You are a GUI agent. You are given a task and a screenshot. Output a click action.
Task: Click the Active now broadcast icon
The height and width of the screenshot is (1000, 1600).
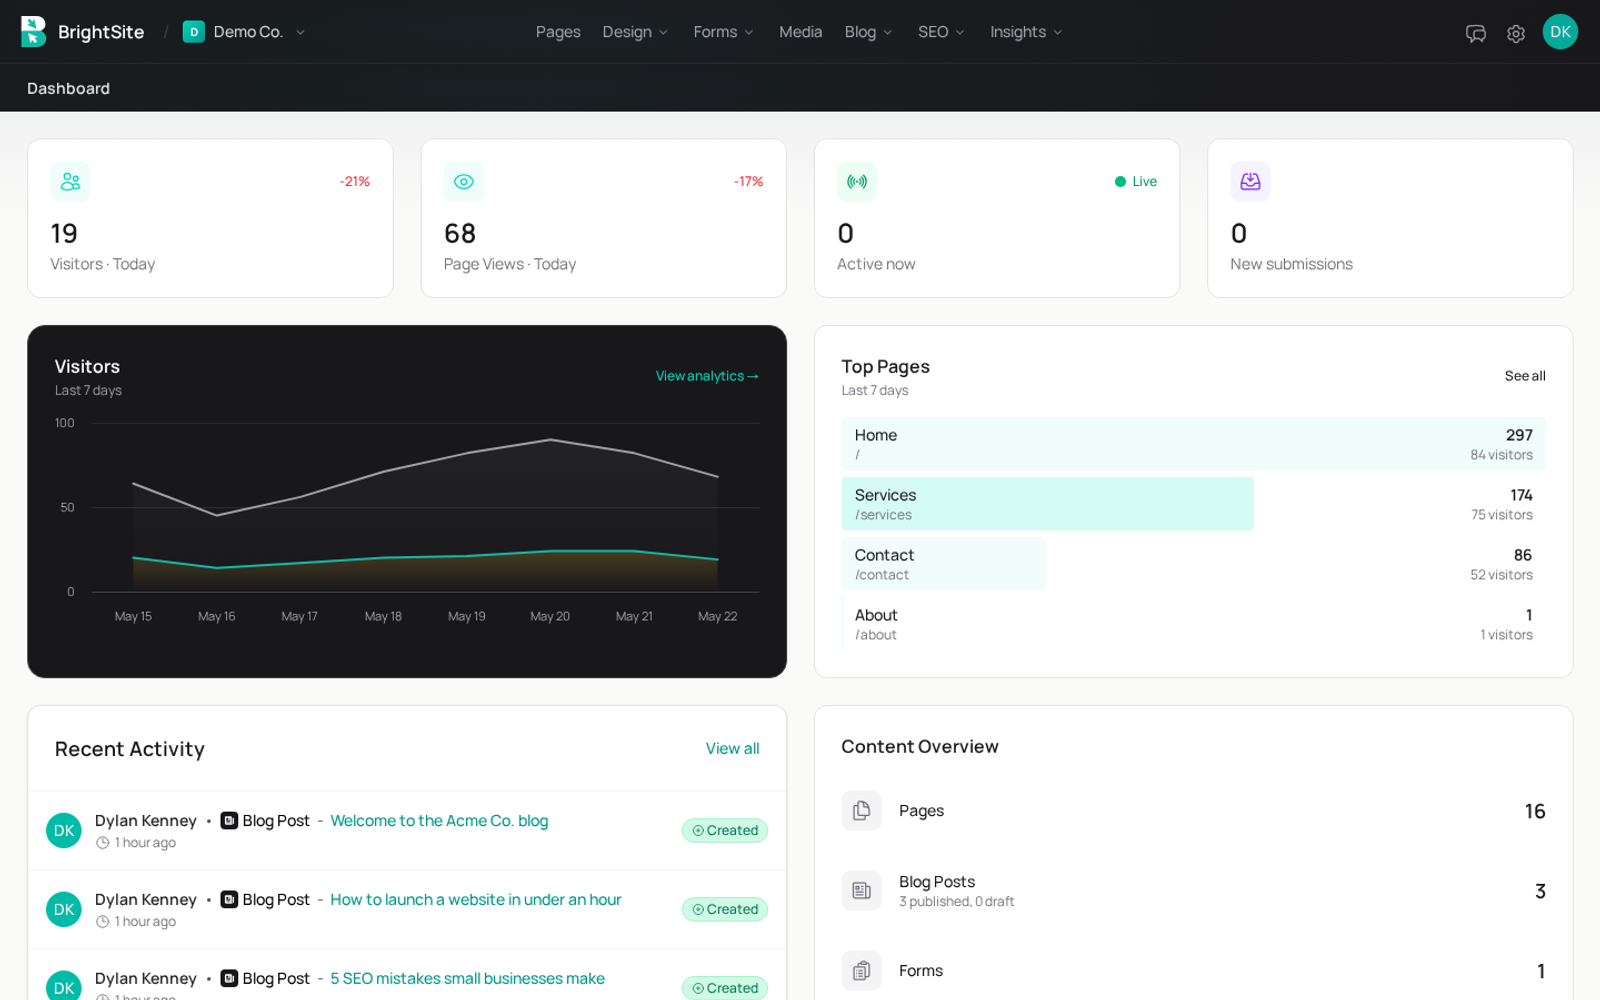857,182
